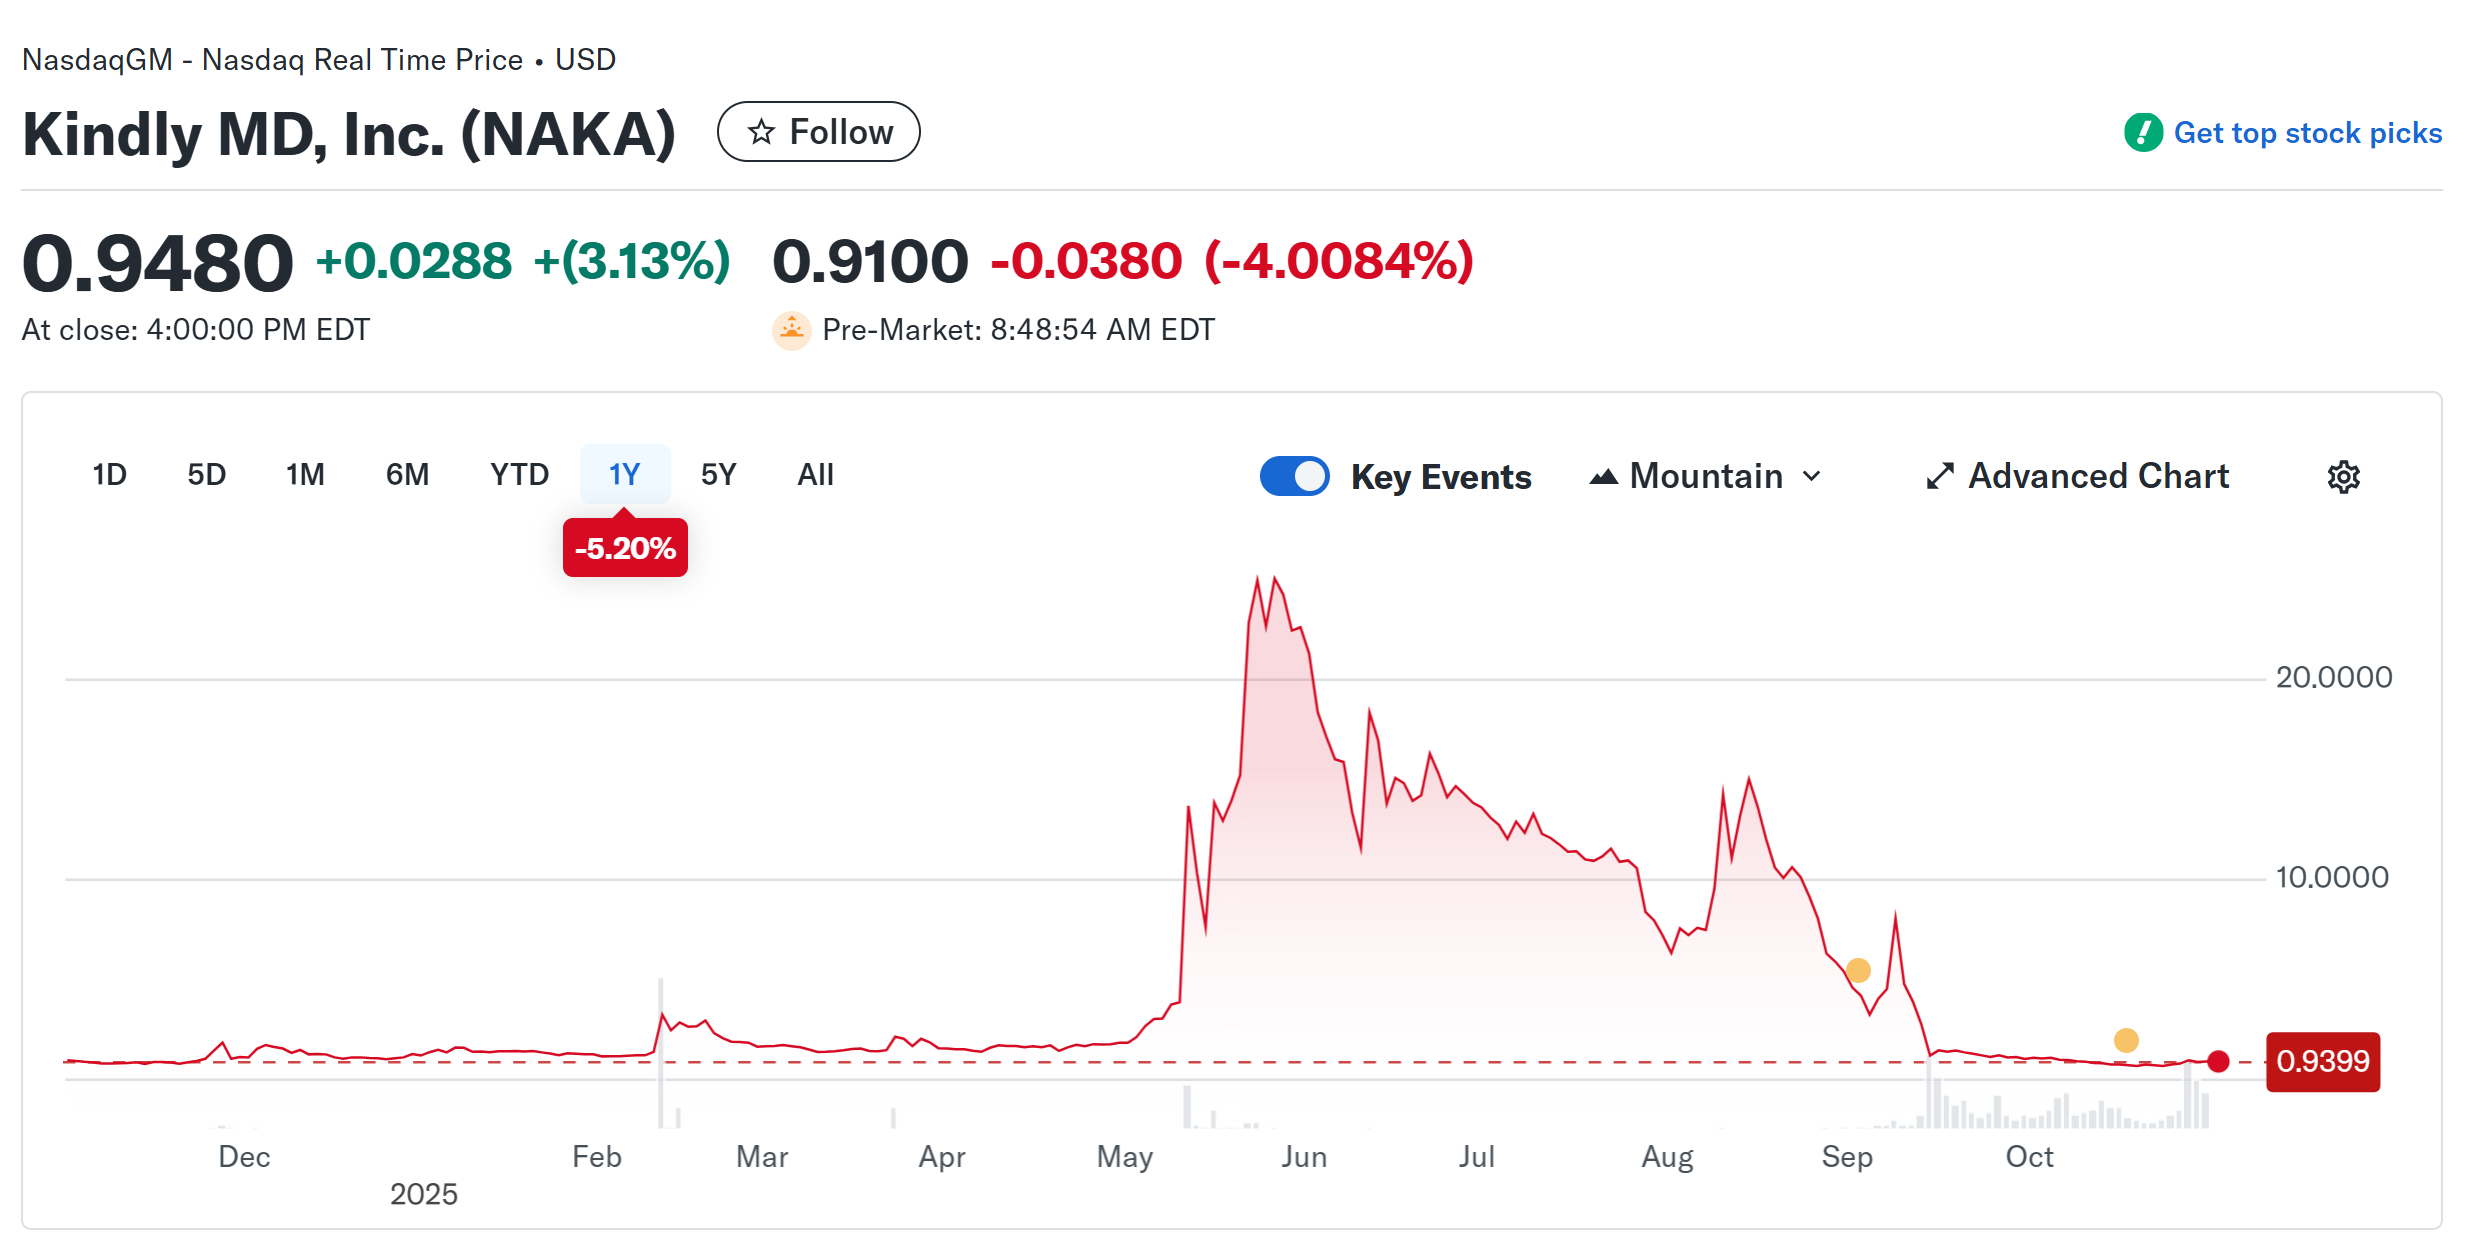Screen dimensions: 2484x1240
Task: Open the chart settings gear
Action: click(x=2345, y=477)
